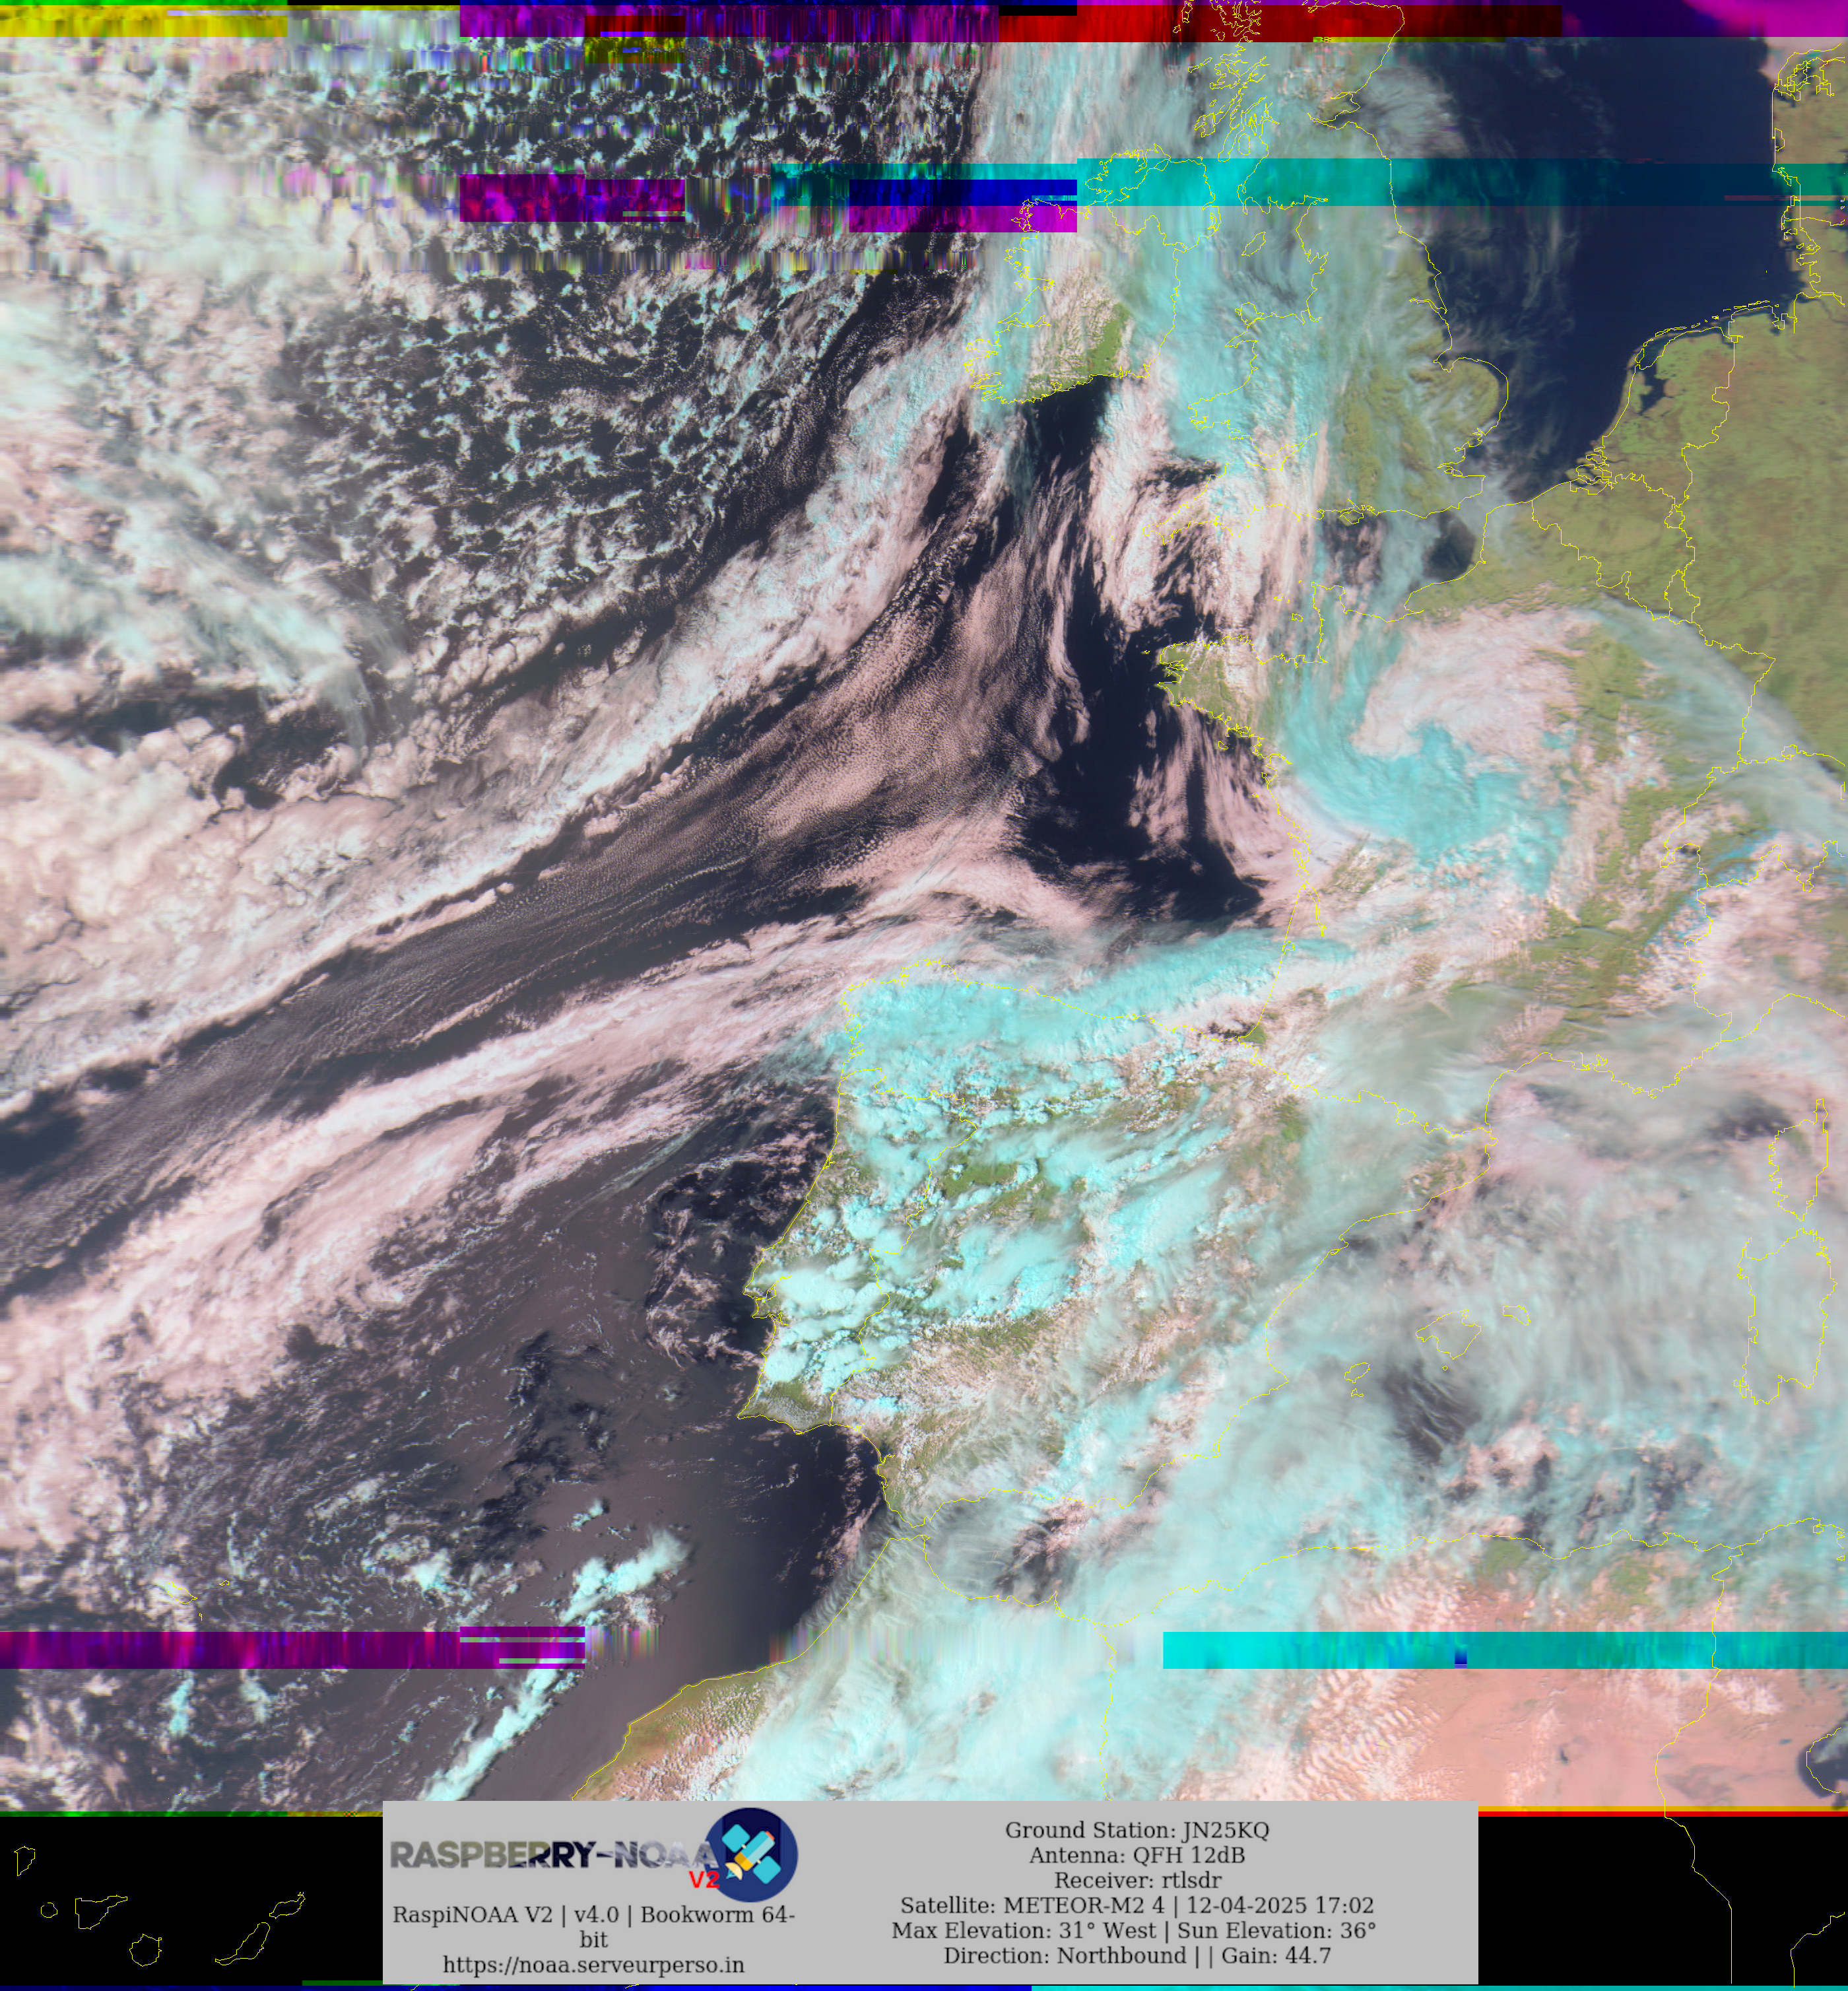The image size is (1848, 1991).
Task: Click the 'Max Elevation: 31° West' line
Action: [x=1134, y=1930]
